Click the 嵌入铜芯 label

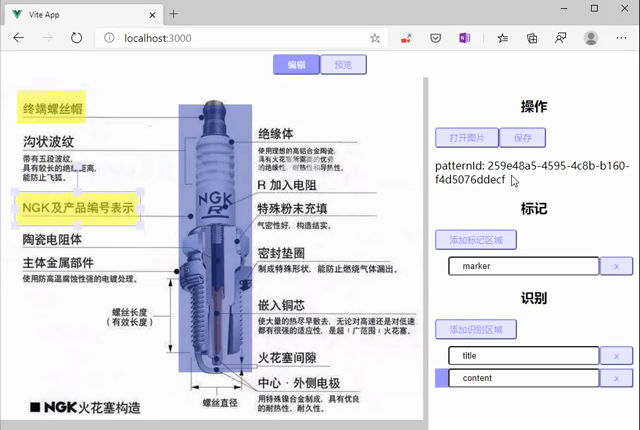(x=281, y=305)
